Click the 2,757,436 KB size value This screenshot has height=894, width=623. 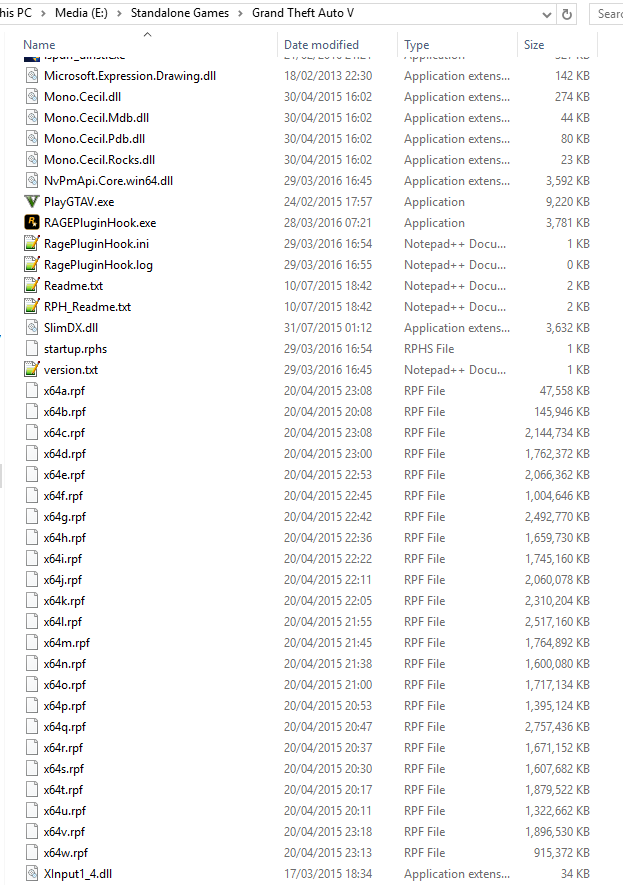(557, 726)
